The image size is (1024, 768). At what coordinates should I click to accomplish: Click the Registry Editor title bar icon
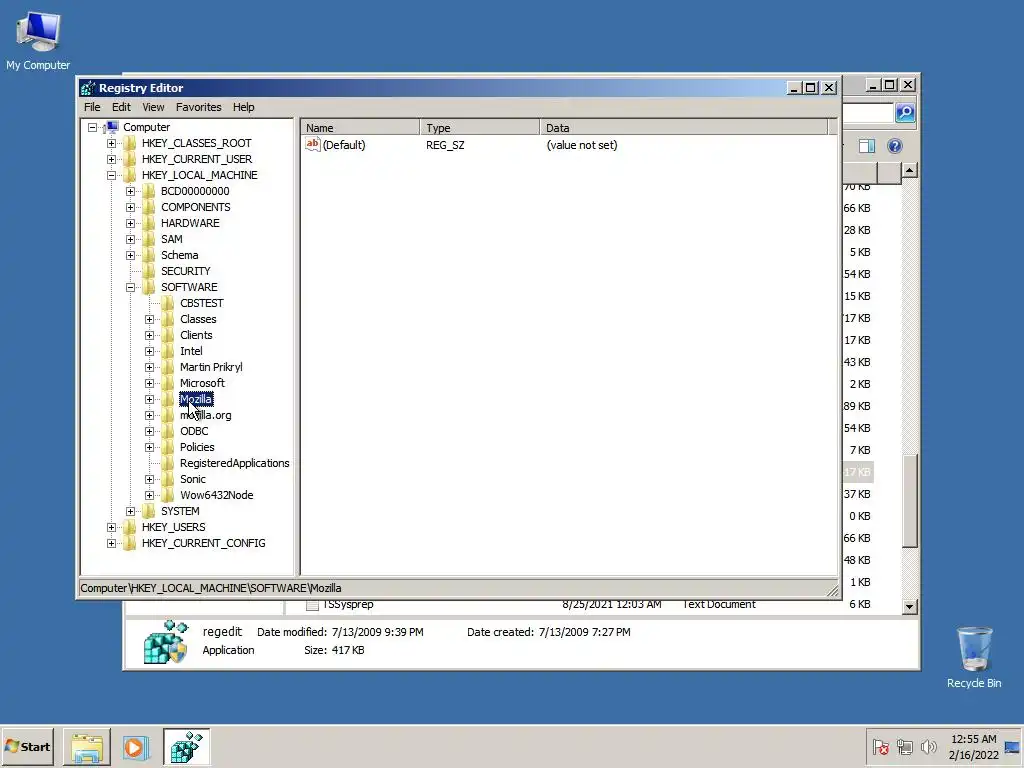pos(88,88)
